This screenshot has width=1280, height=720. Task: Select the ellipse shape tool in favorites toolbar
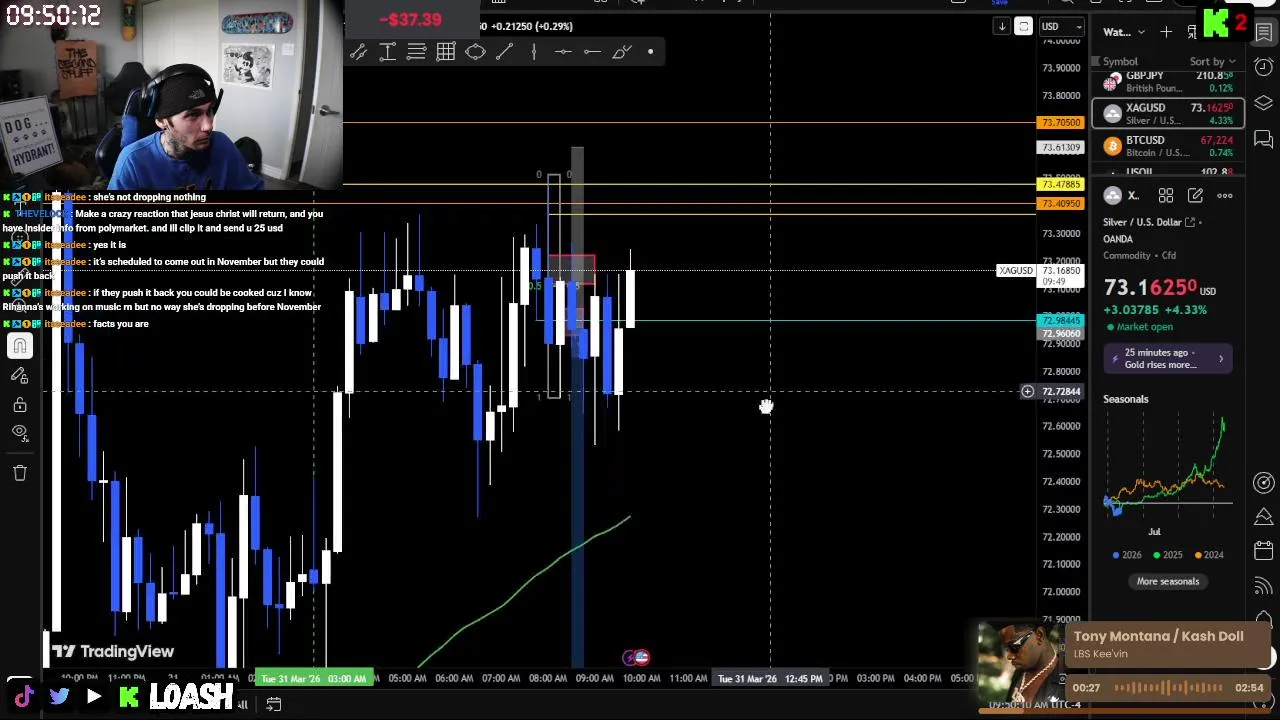click(475, 52)
